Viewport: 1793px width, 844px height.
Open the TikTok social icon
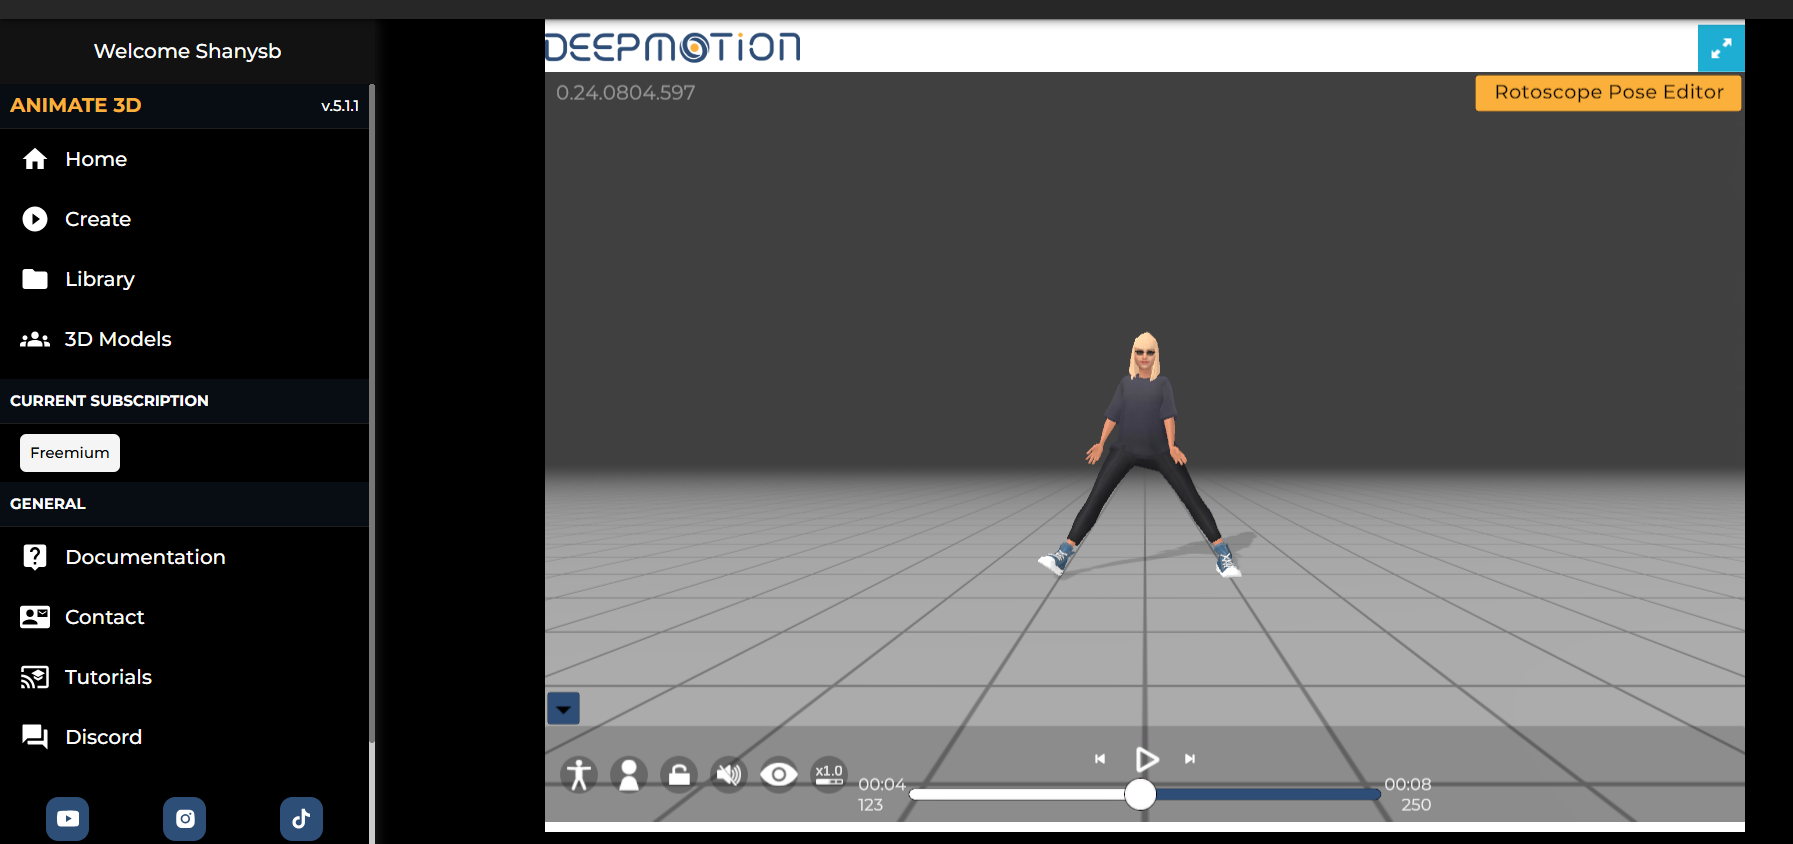coord(301,819)
